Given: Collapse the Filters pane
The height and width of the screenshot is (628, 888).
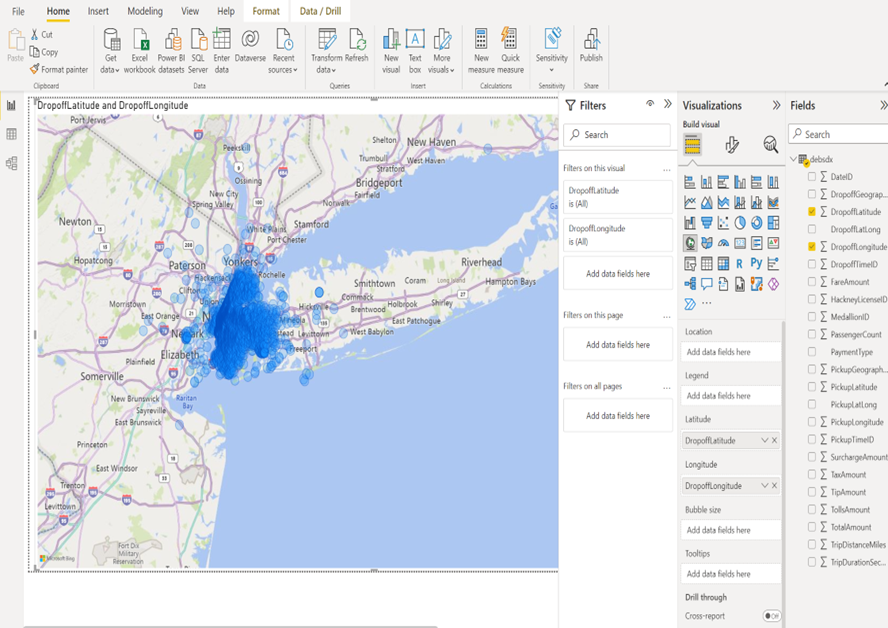Looking at the screenshot, I should click(x=668, y=104).
